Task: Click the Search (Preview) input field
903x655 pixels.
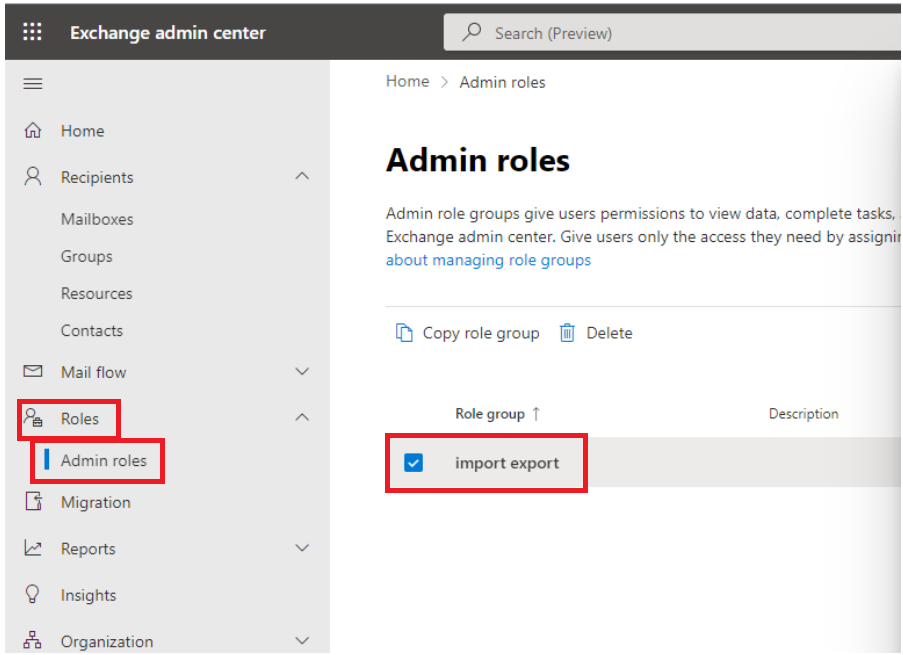Action: [673, 33]
